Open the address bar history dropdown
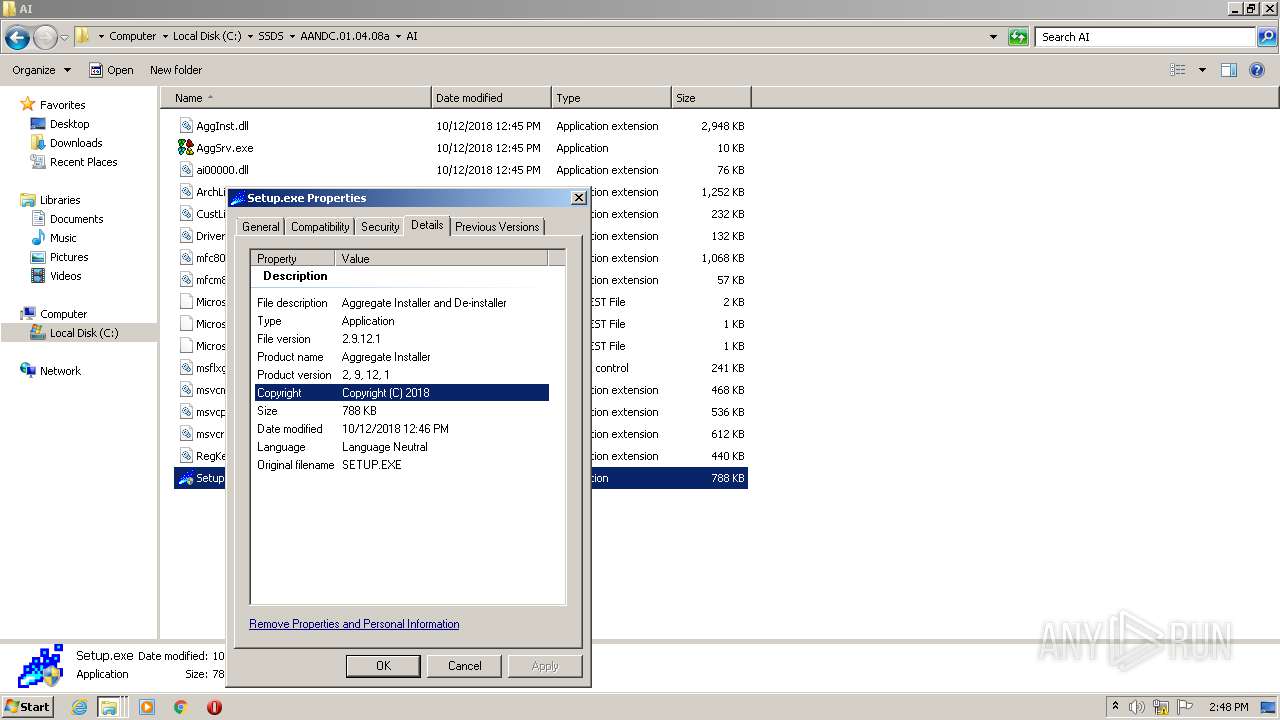1280x720 pixels. [x=993, y=37]
